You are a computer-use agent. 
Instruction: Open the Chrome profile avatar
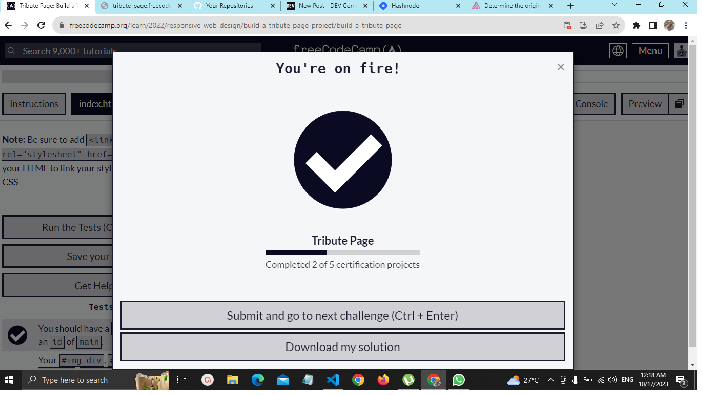click(x=669, y=26)
